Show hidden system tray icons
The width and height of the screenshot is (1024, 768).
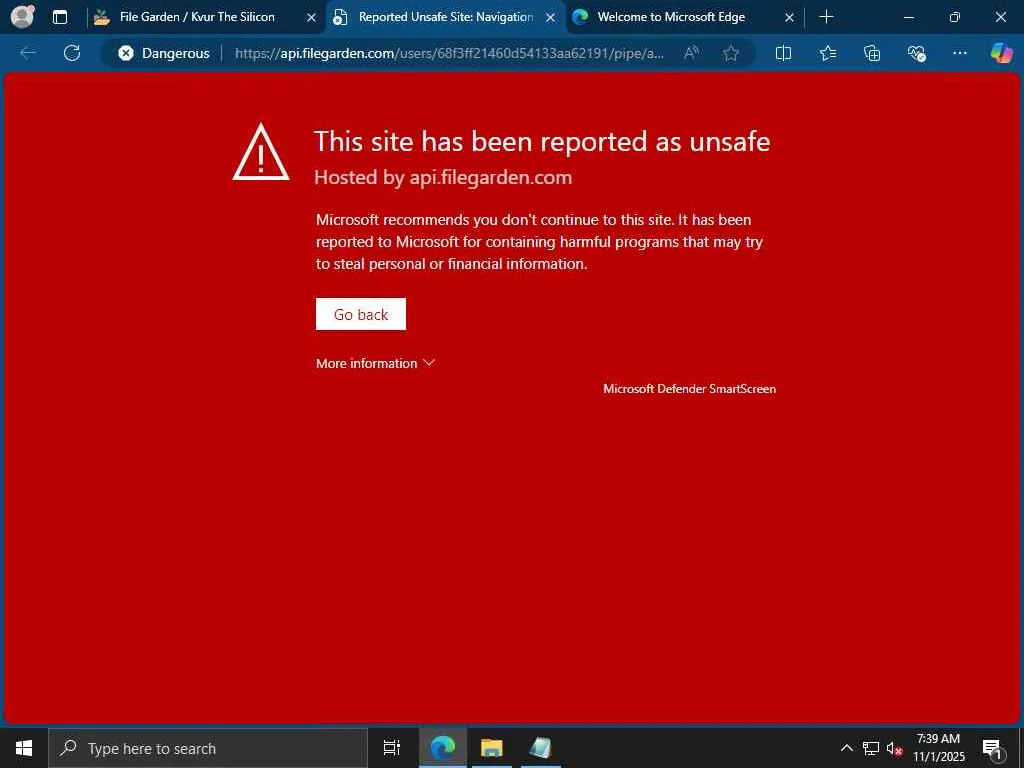pyautogui.click(x=846, y=748)
